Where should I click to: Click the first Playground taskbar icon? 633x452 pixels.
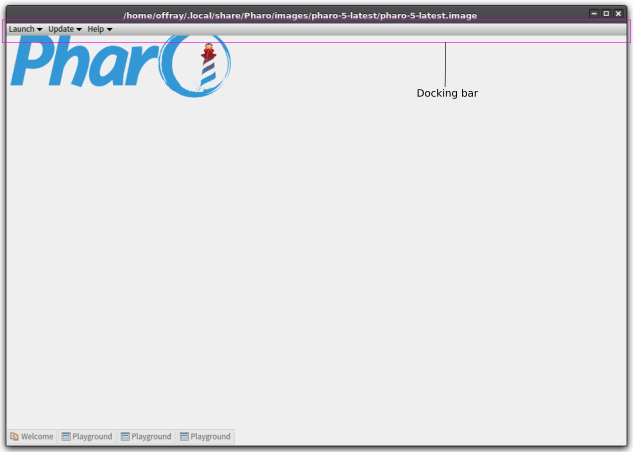(x=66, y=437)
